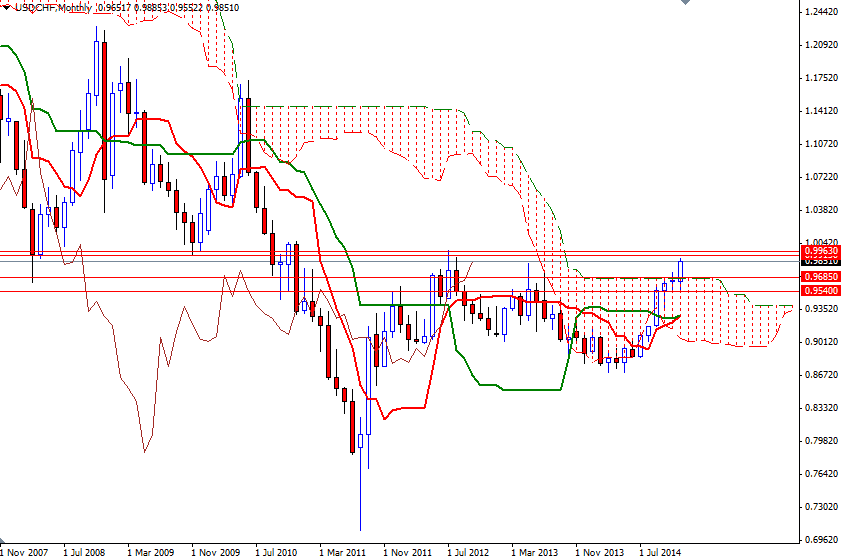Screen dimensions: 841x559
Task: Open the chart menu triangle beside USDCHF
Action: click(x=6, y=8)
